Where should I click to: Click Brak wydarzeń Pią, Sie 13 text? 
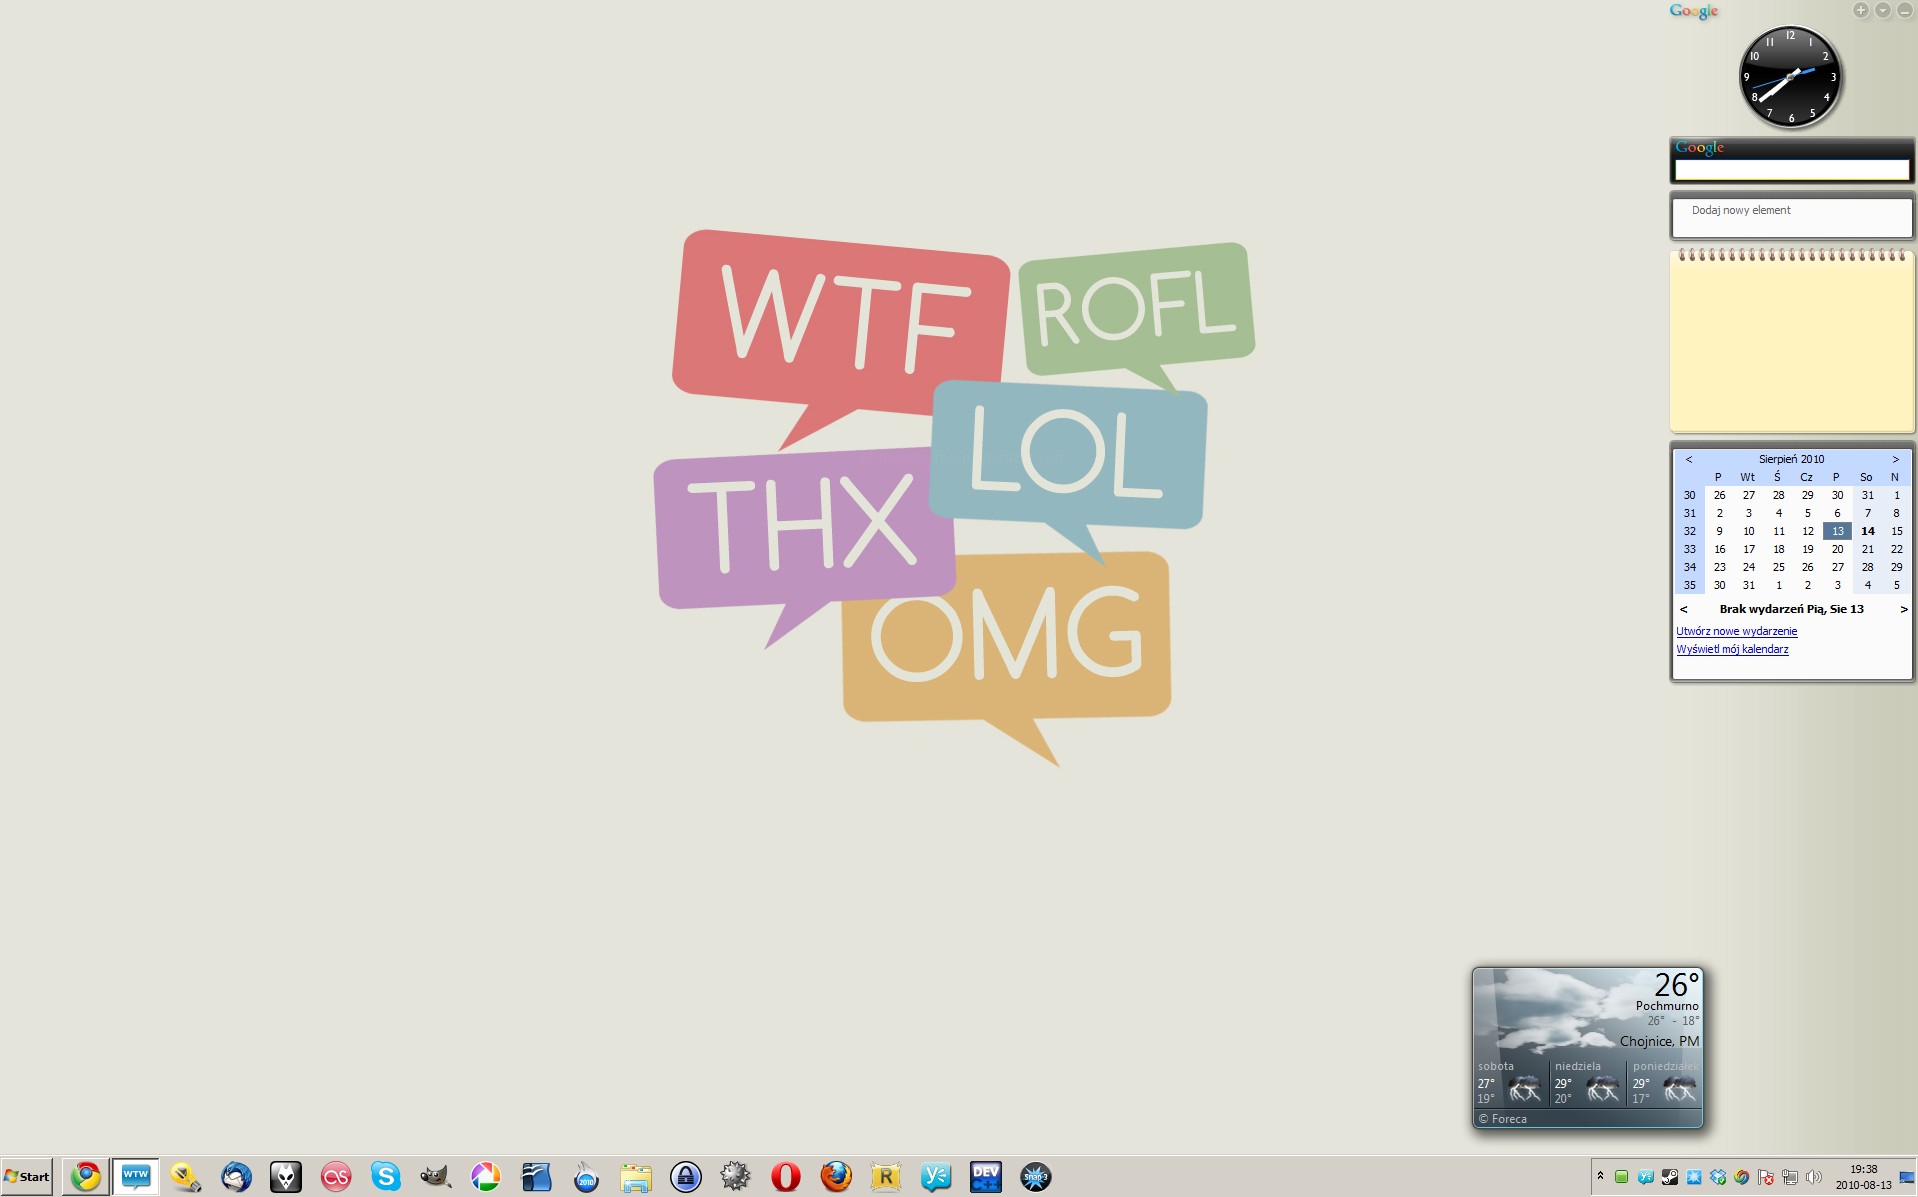(x=1791, y=609)
